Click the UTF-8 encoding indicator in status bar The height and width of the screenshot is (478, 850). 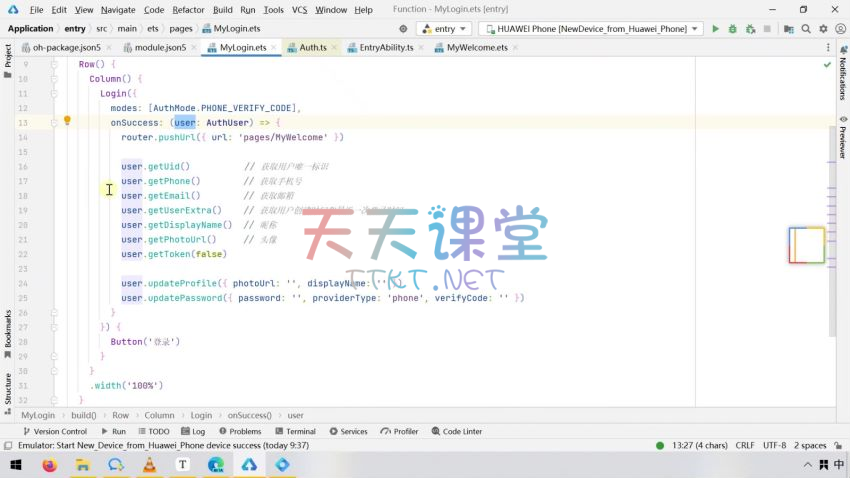(774, 445)
